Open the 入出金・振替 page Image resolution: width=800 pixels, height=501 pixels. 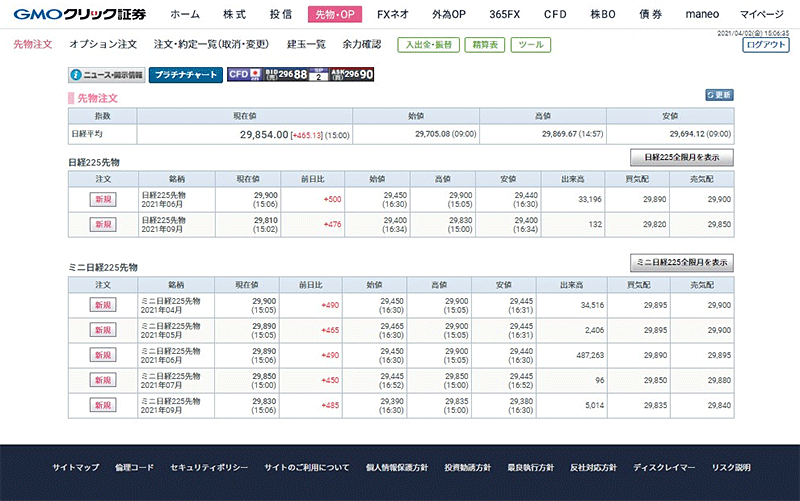pos(430,45)
